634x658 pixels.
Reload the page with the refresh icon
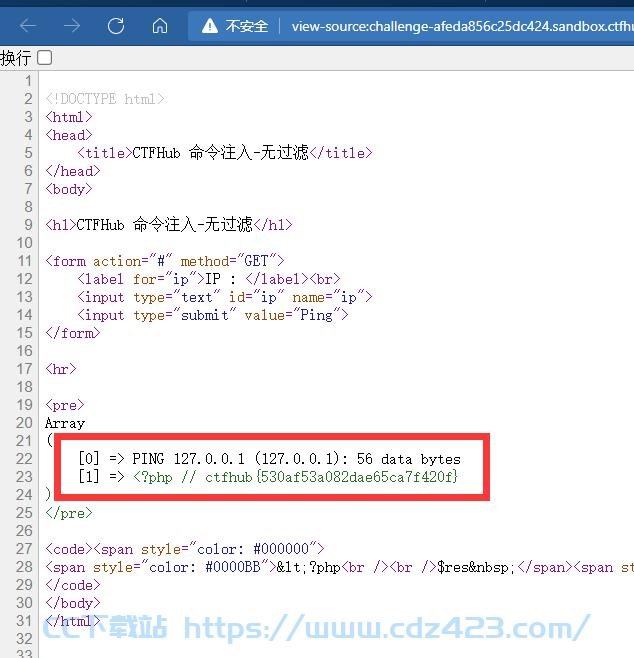pos(116,26)
